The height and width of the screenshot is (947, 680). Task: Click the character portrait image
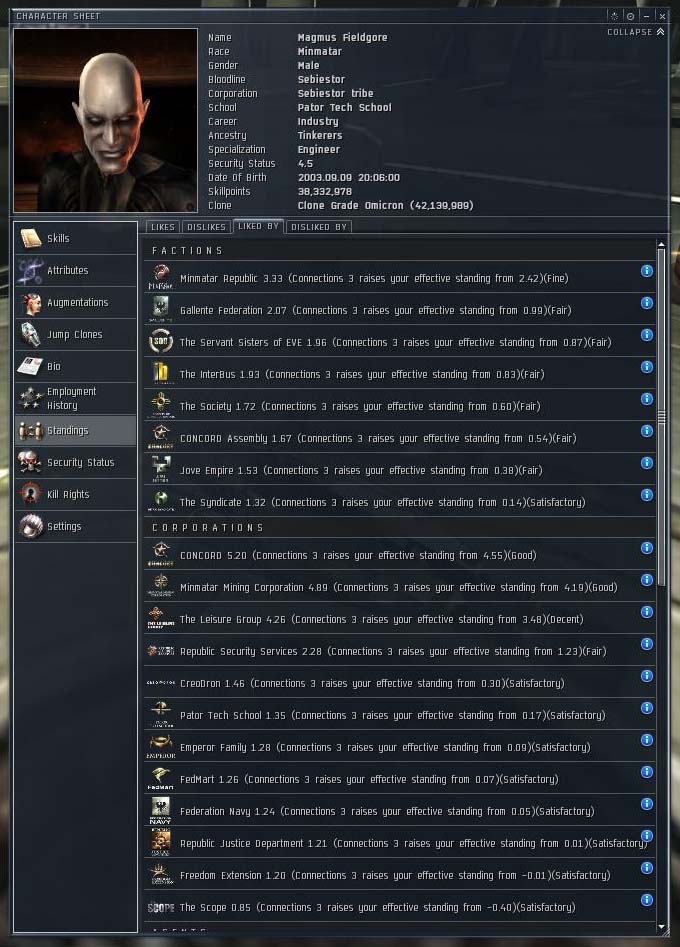pos(106,120)
